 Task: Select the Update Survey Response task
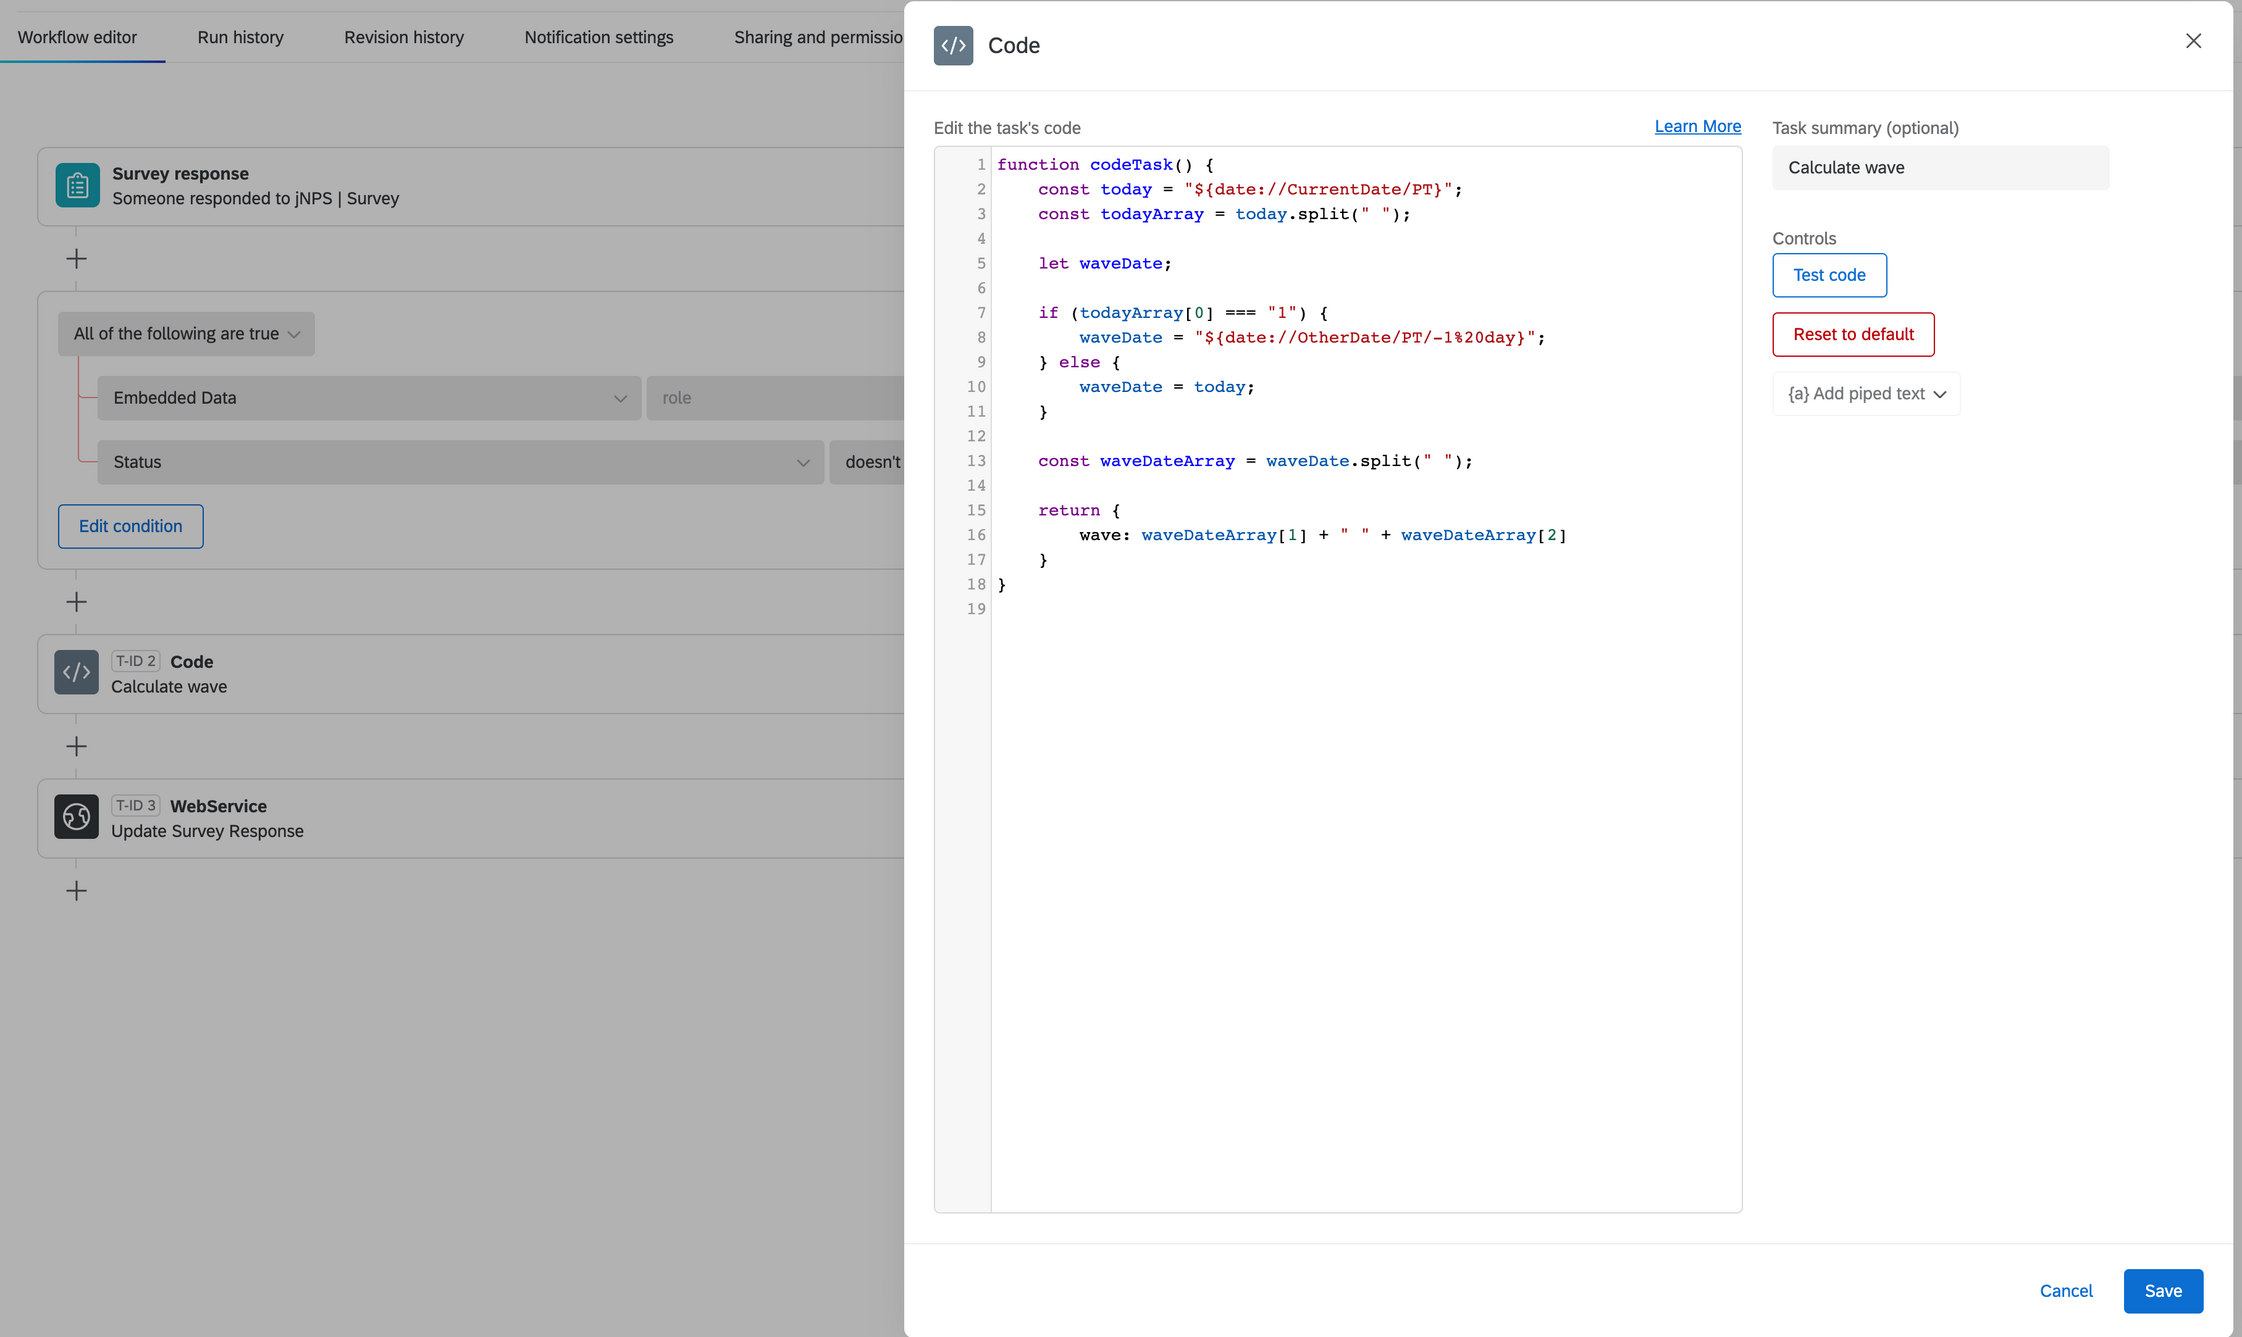click(x=470, y=818)
